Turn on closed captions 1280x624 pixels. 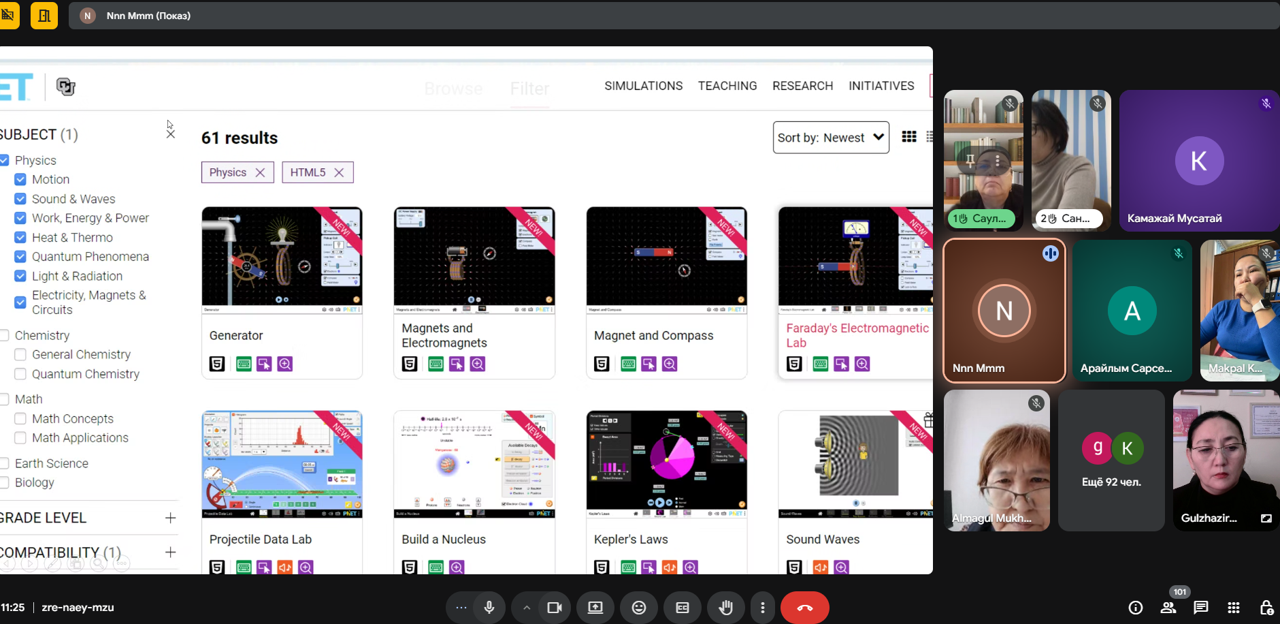pyautogui.click(x=683, y=607)
